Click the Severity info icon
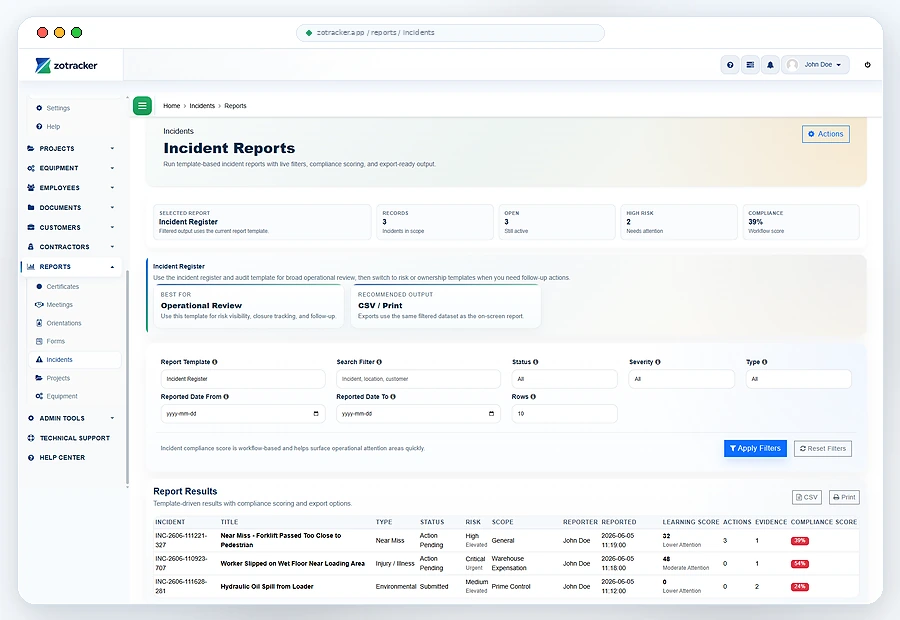This screenshot has width=900, height=620. [658, 362]
